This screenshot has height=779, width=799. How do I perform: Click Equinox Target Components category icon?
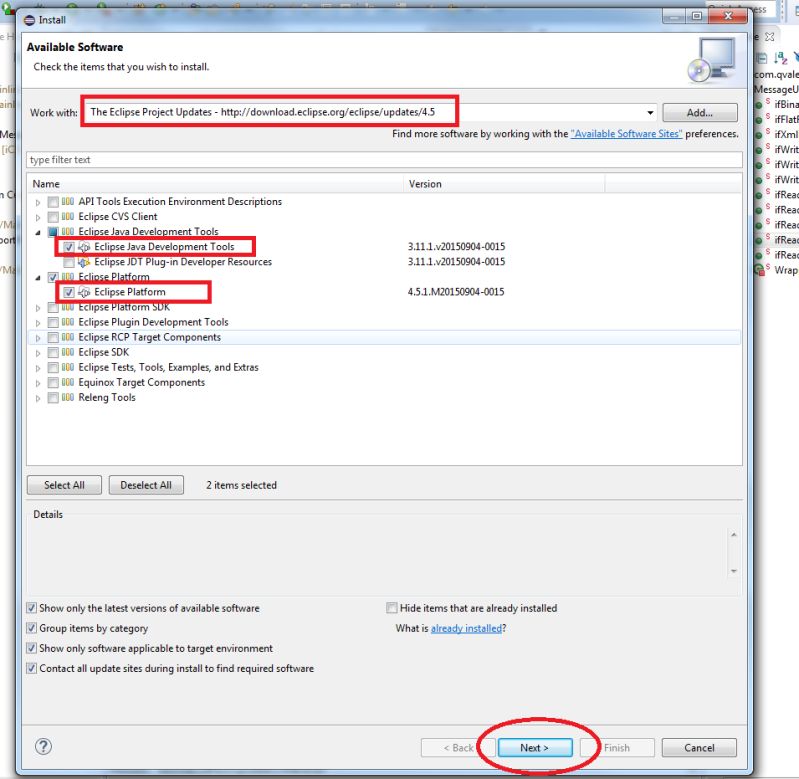tap(68, 382)
